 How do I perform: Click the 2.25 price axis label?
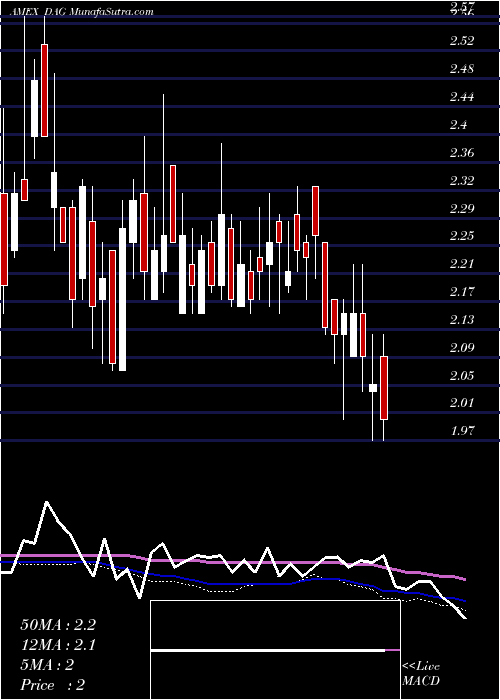coord(462,236)
